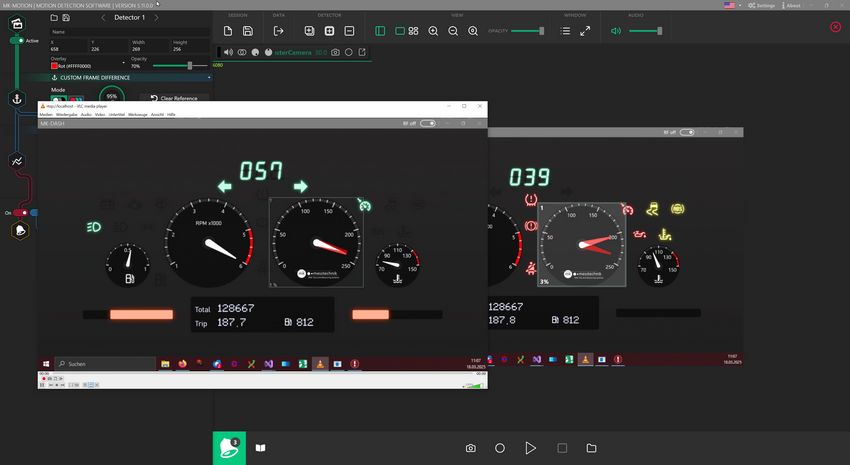The height and width of the screenshot is (465, 850).
Task: Open the Wiedergabe menu in VLC
Action: (x=67, y=115)
